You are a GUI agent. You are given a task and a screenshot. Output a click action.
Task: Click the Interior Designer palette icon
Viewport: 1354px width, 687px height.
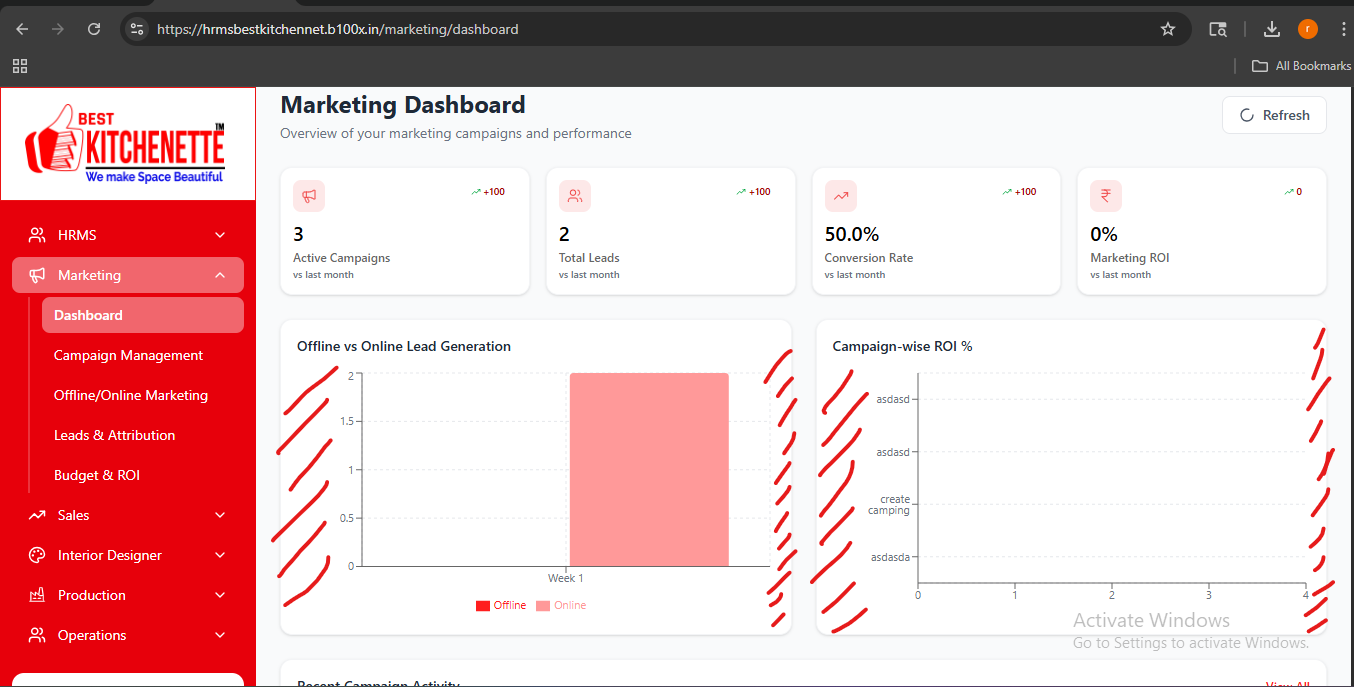coord(37,555)
